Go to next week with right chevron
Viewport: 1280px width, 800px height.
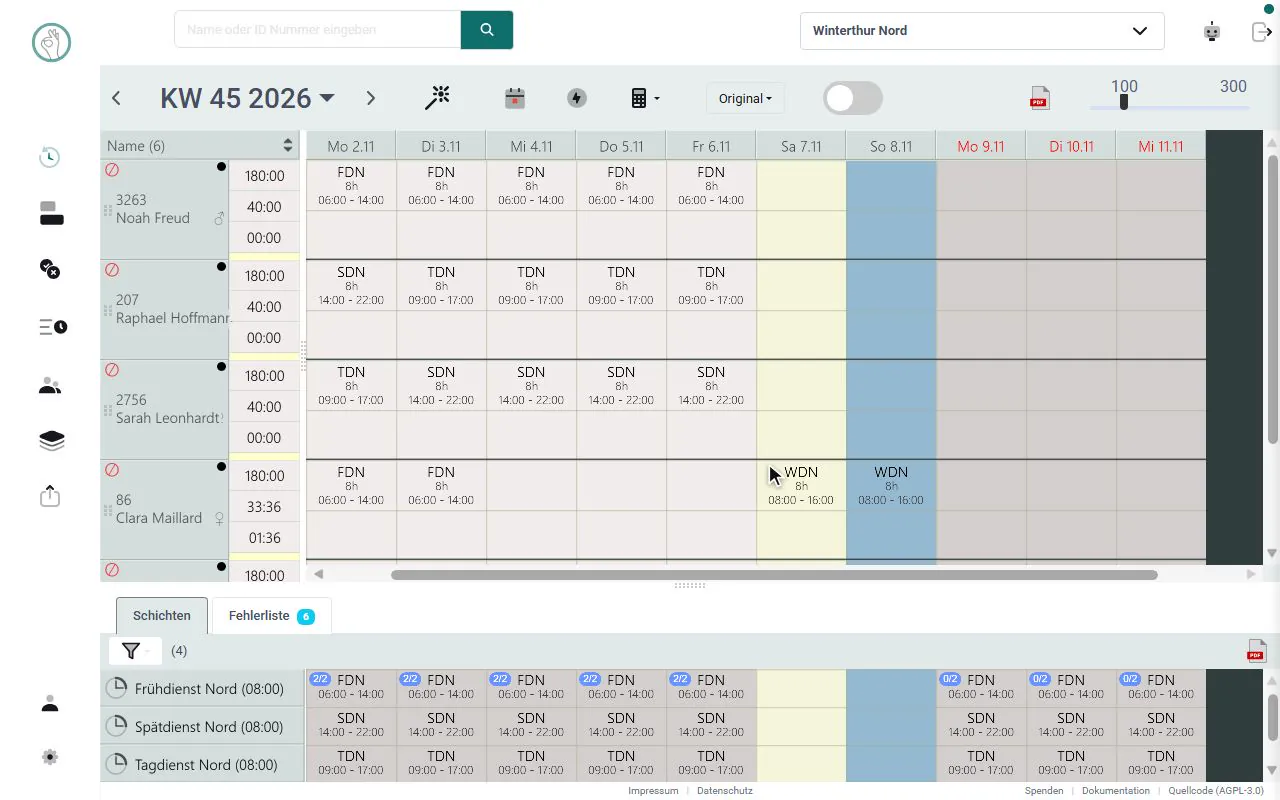click(371, 98)
